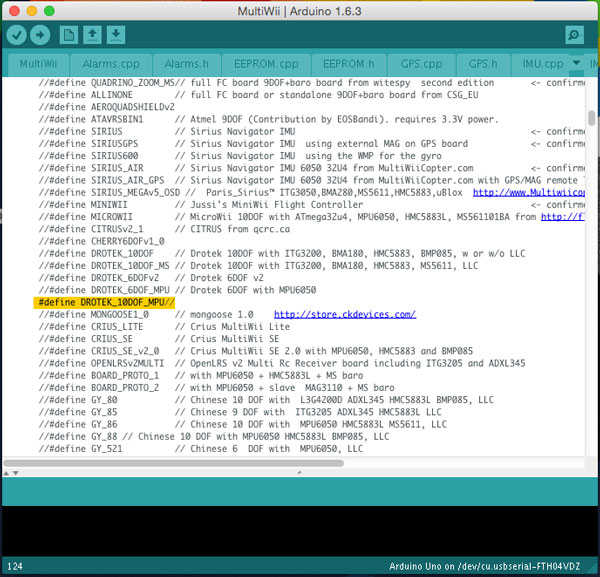
Task: Expand the tab list dropdown arrow
Action: point(576,62)
